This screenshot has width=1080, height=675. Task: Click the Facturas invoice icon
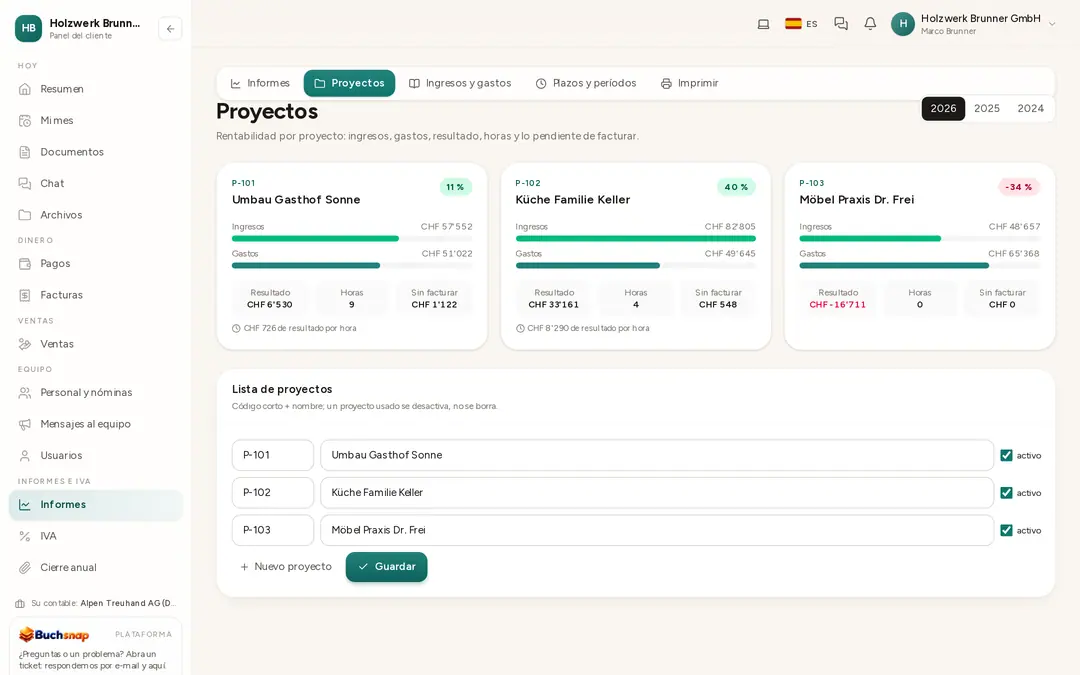25,295
